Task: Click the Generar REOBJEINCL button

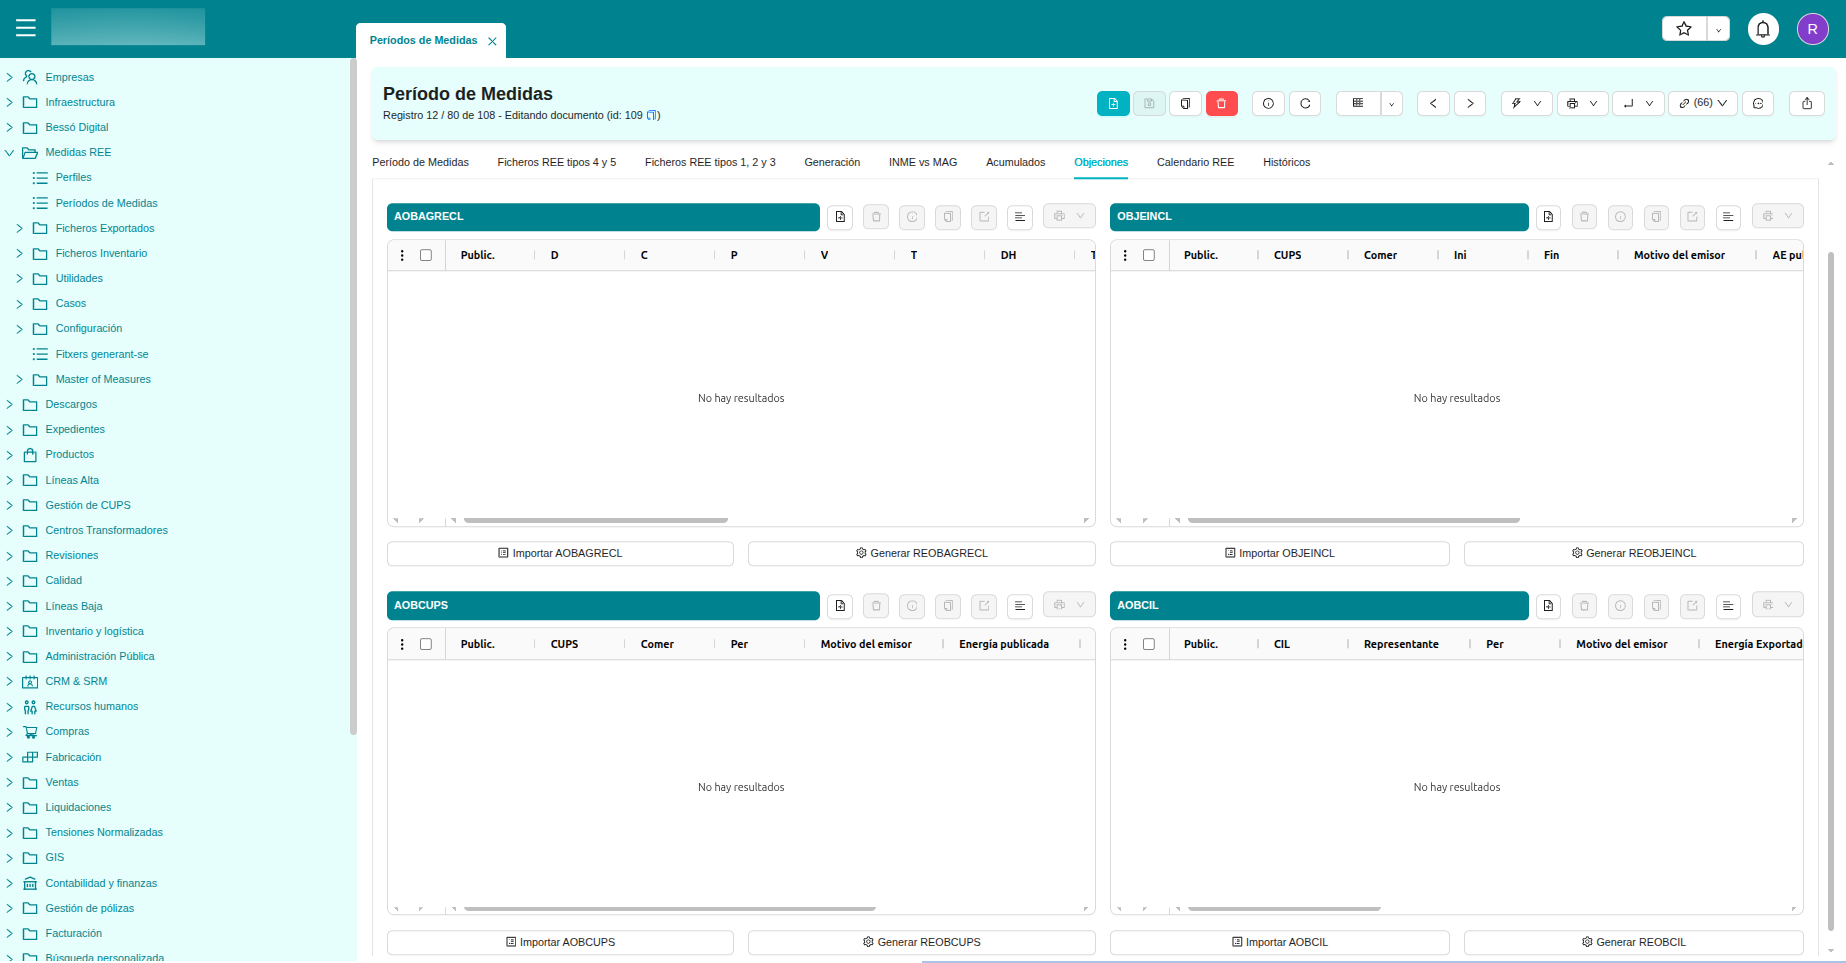Action: coord(1633,553)
